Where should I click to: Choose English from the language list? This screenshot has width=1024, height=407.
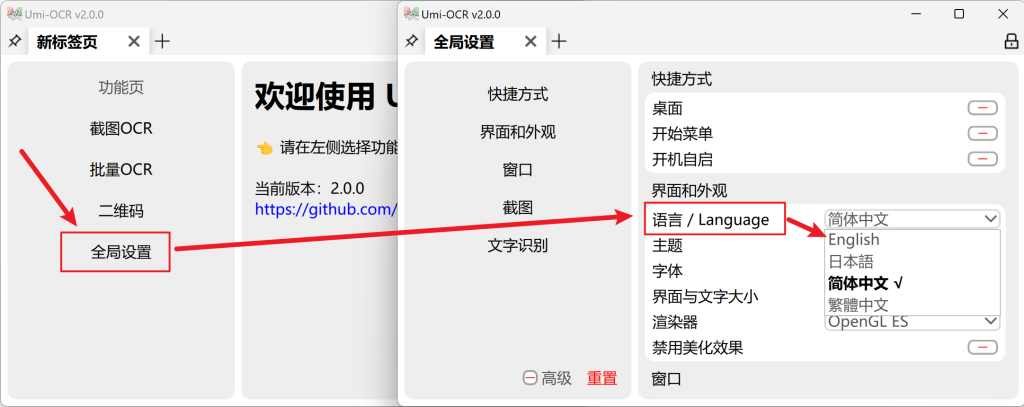pos(854,240)
